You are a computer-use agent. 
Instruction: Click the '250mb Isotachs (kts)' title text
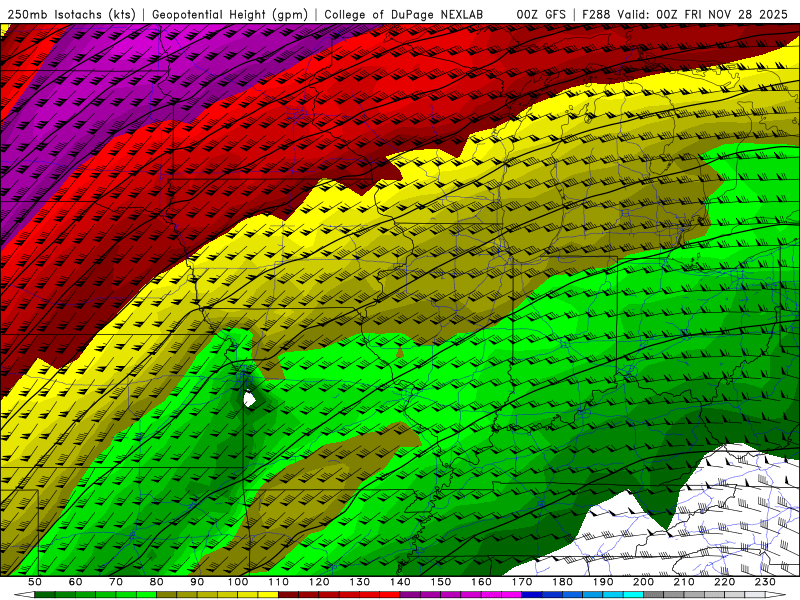coord(72,15)
